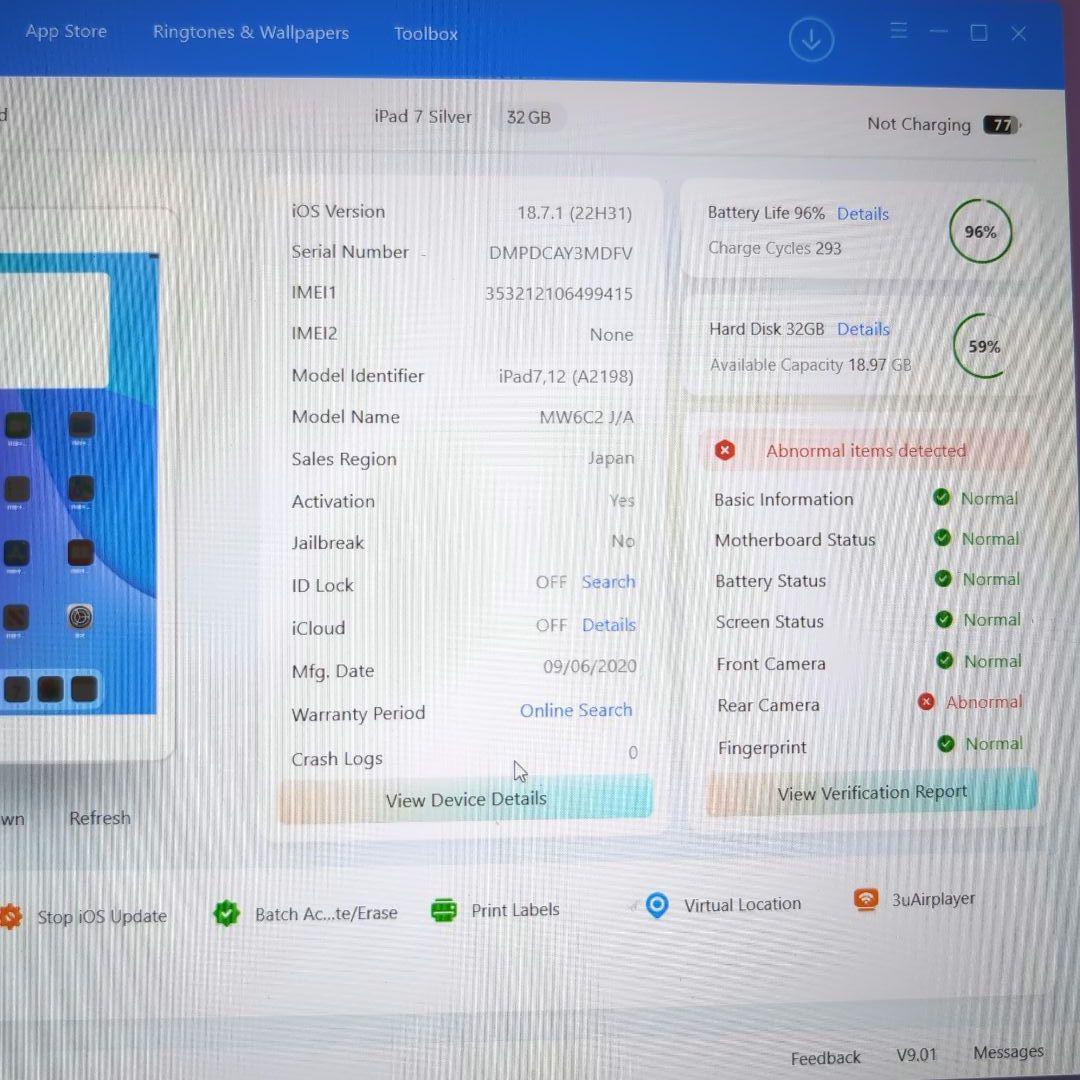This screenshot has width=1080, height=1080.
Task: Open Battery Life Details link
Action: (x=862, y=214)
